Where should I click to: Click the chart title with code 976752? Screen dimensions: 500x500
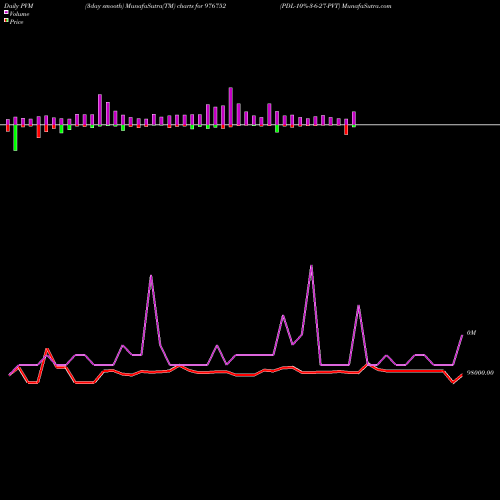[155, 6]
